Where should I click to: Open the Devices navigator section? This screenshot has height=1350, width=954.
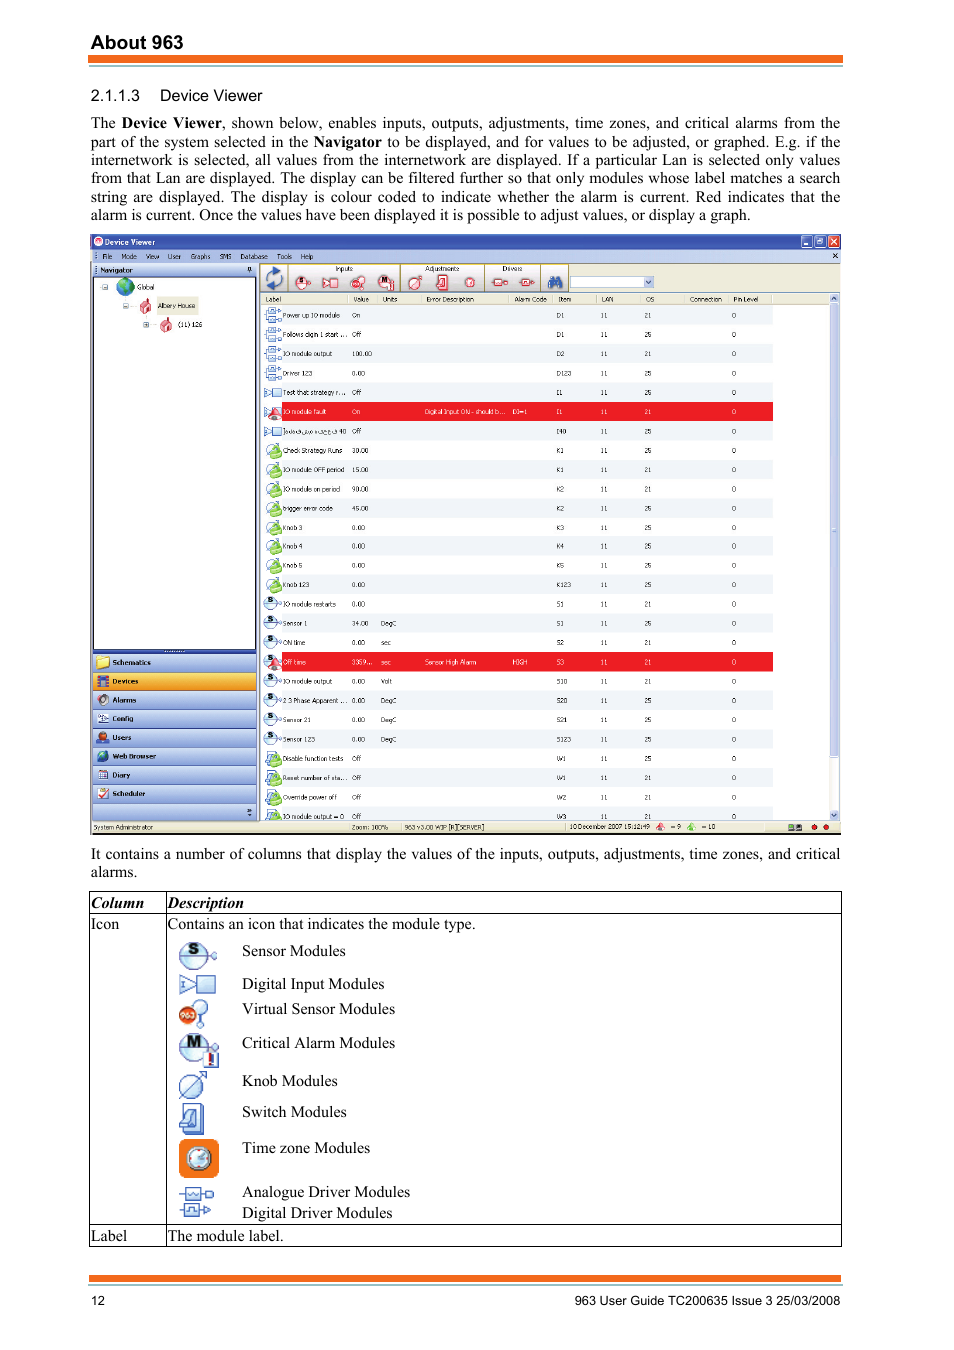coord(174,681)
